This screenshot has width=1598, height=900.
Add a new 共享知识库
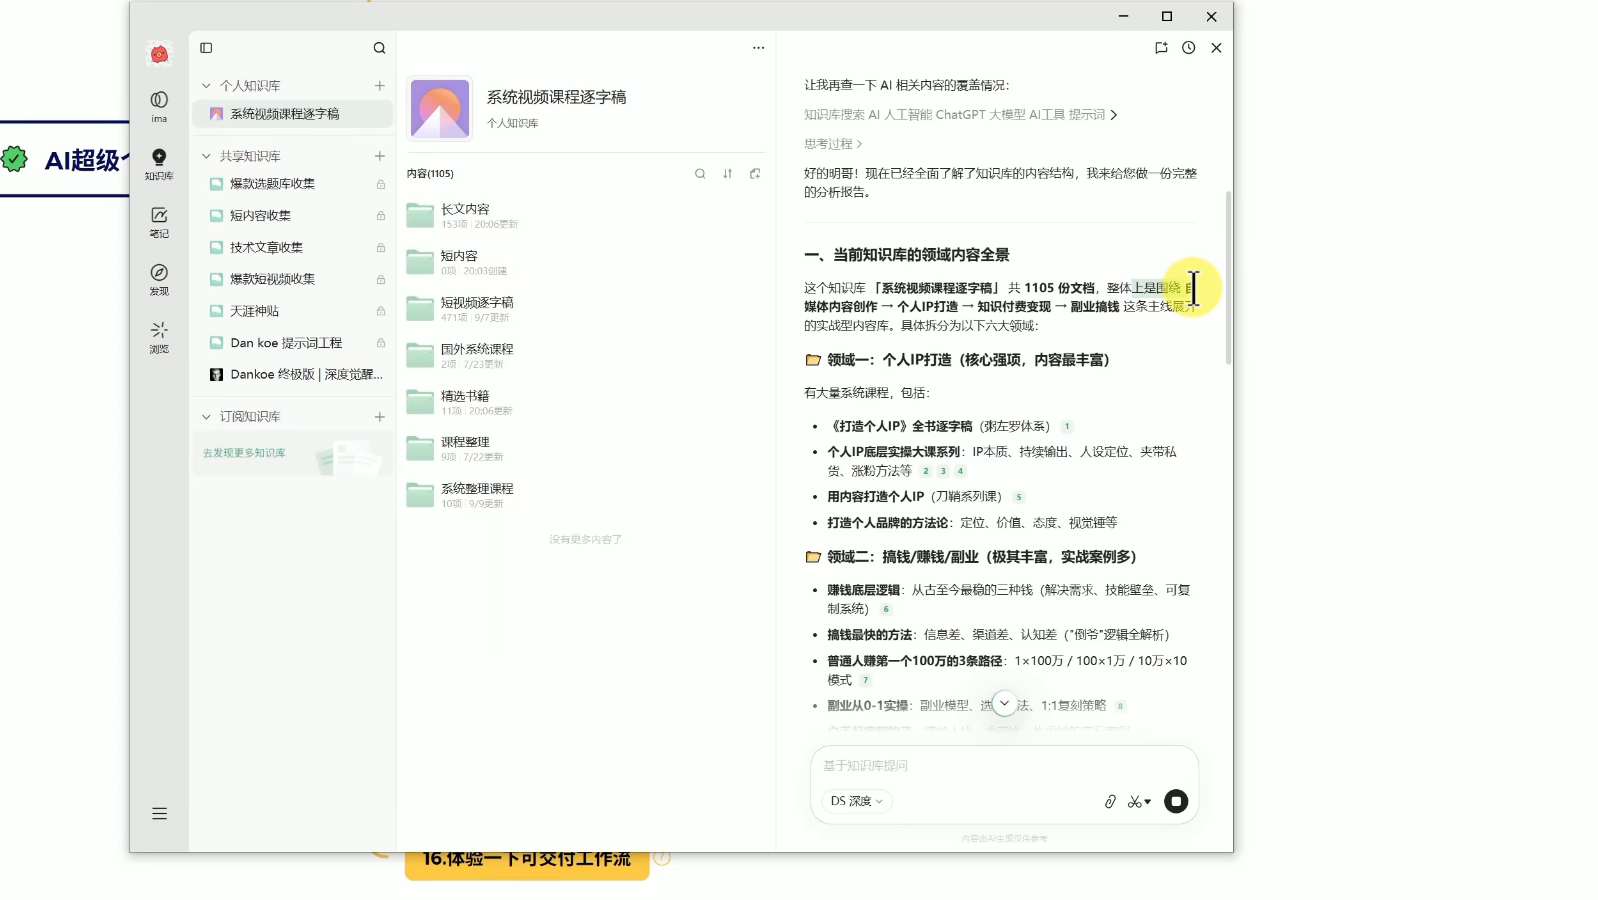point(380,156)
